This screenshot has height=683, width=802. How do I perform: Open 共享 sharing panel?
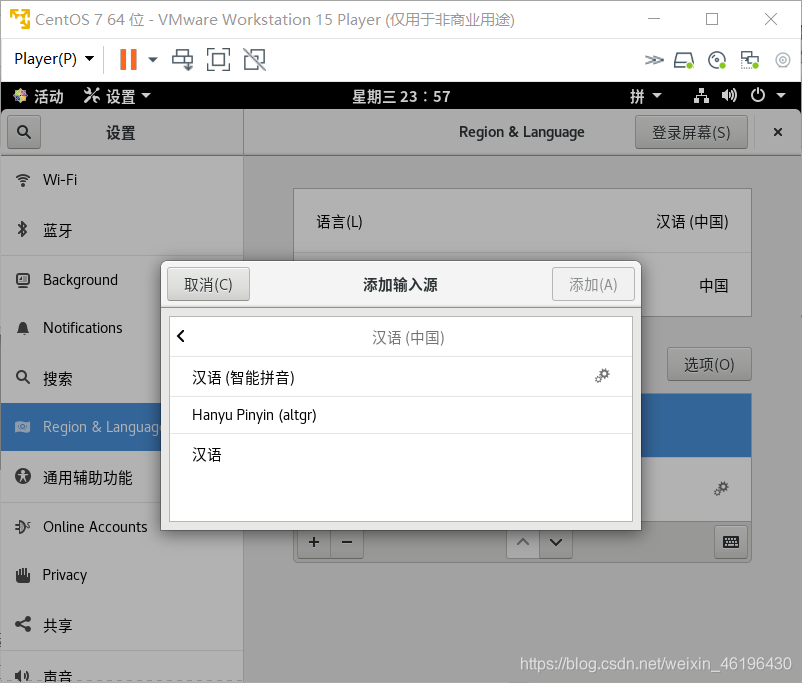[121, 625]
